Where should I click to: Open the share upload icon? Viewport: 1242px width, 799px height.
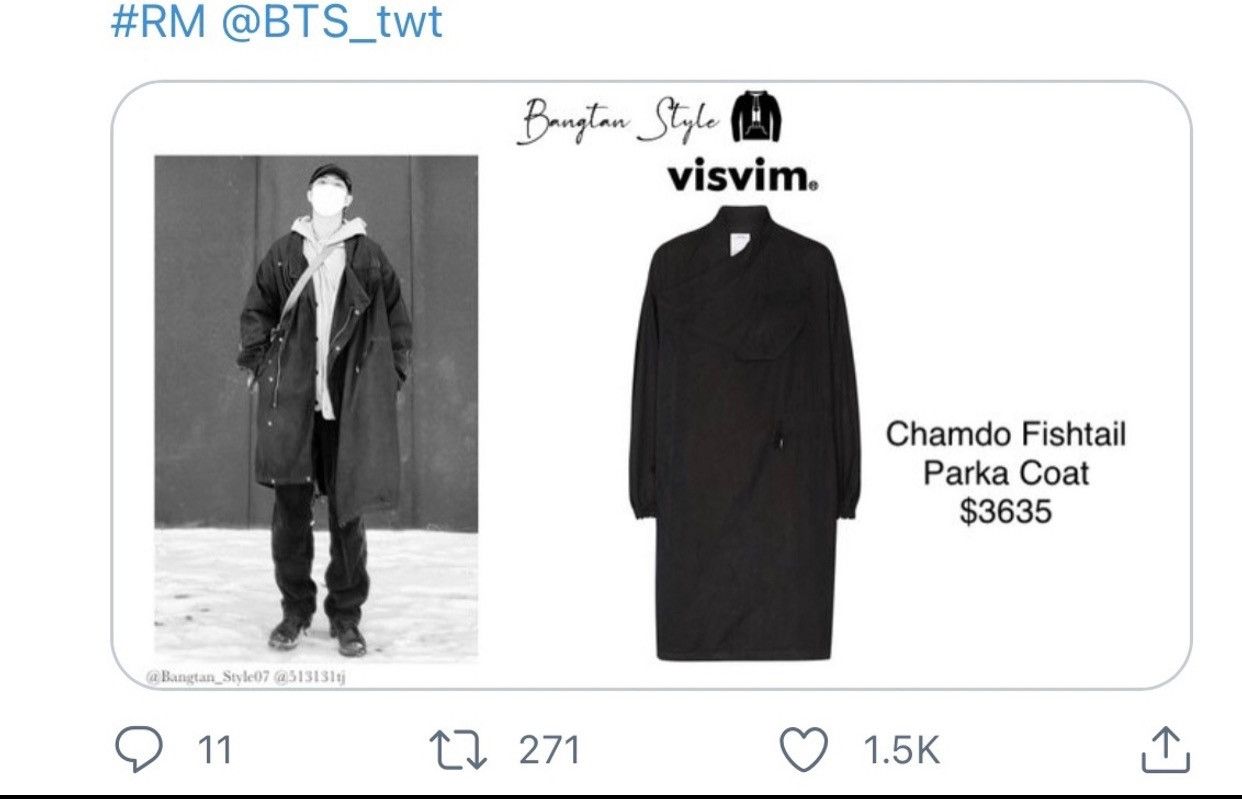point(1165,750)
